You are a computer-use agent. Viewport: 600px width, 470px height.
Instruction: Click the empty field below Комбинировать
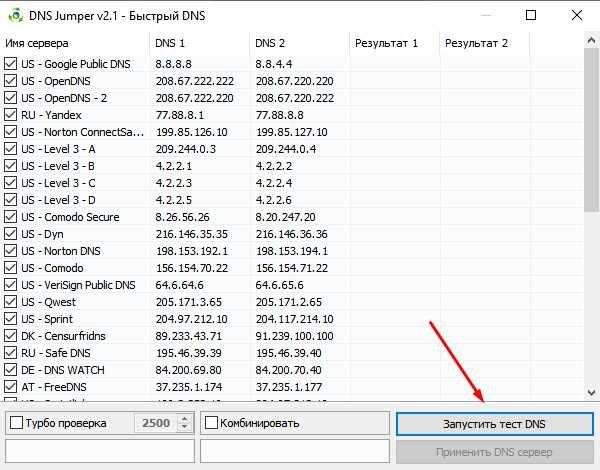(295, 451)
